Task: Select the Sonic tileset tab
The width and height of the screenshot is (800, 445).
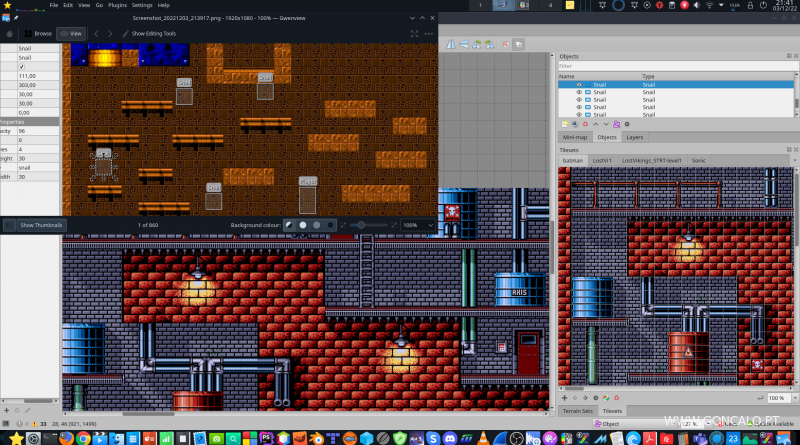Action: [698, 160]
